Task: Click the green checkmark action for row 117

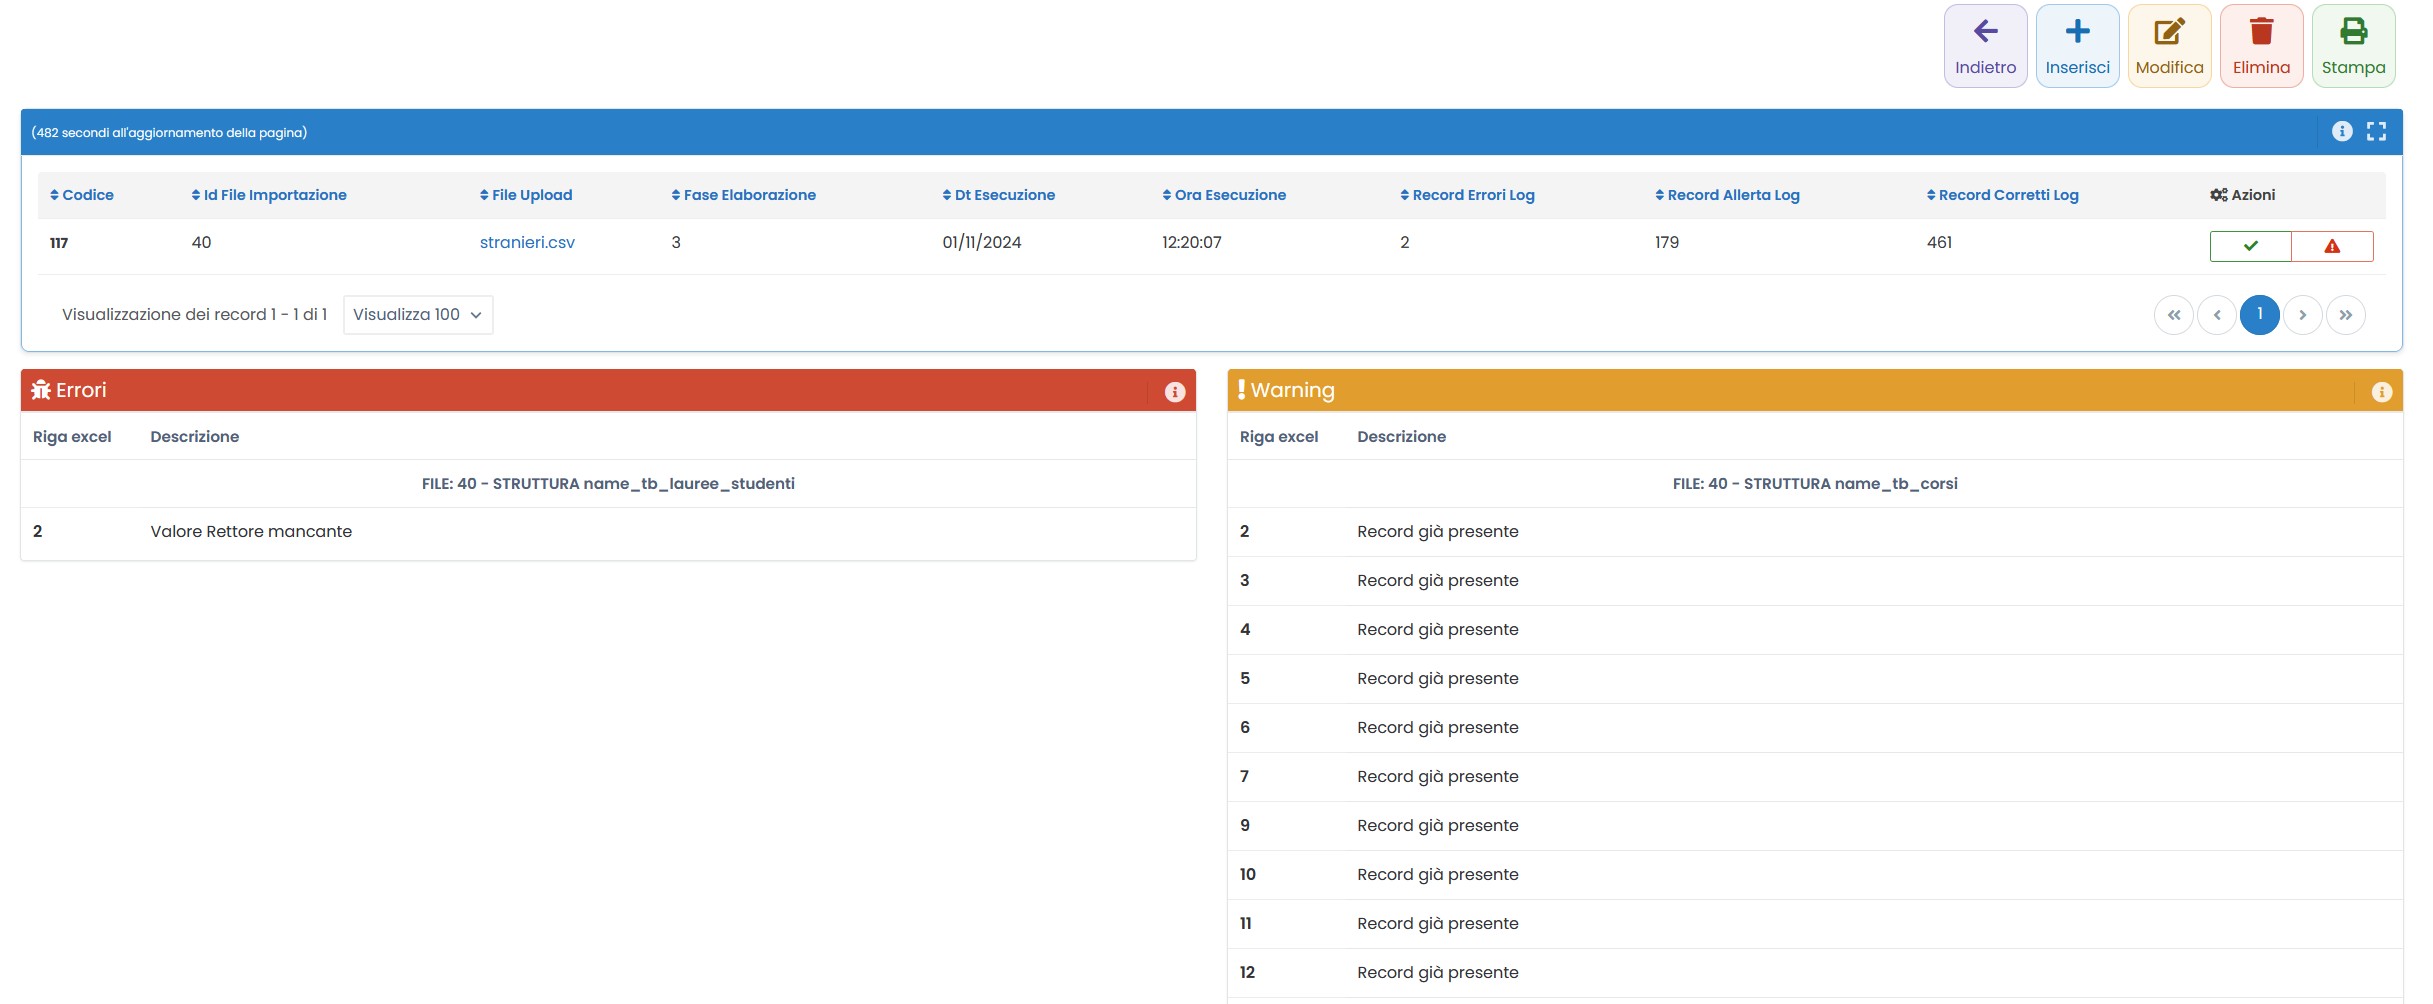Action: (2250, 246)
